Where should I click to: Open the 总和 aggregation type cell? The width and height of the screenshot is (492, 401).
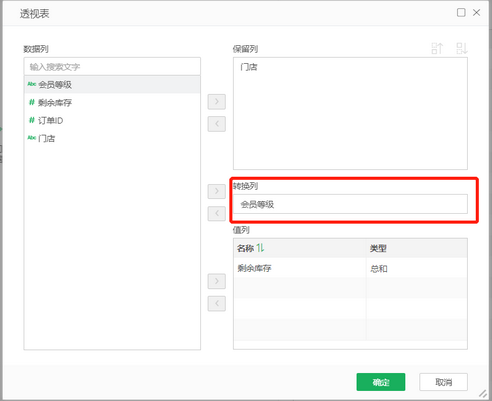[417, 268]
